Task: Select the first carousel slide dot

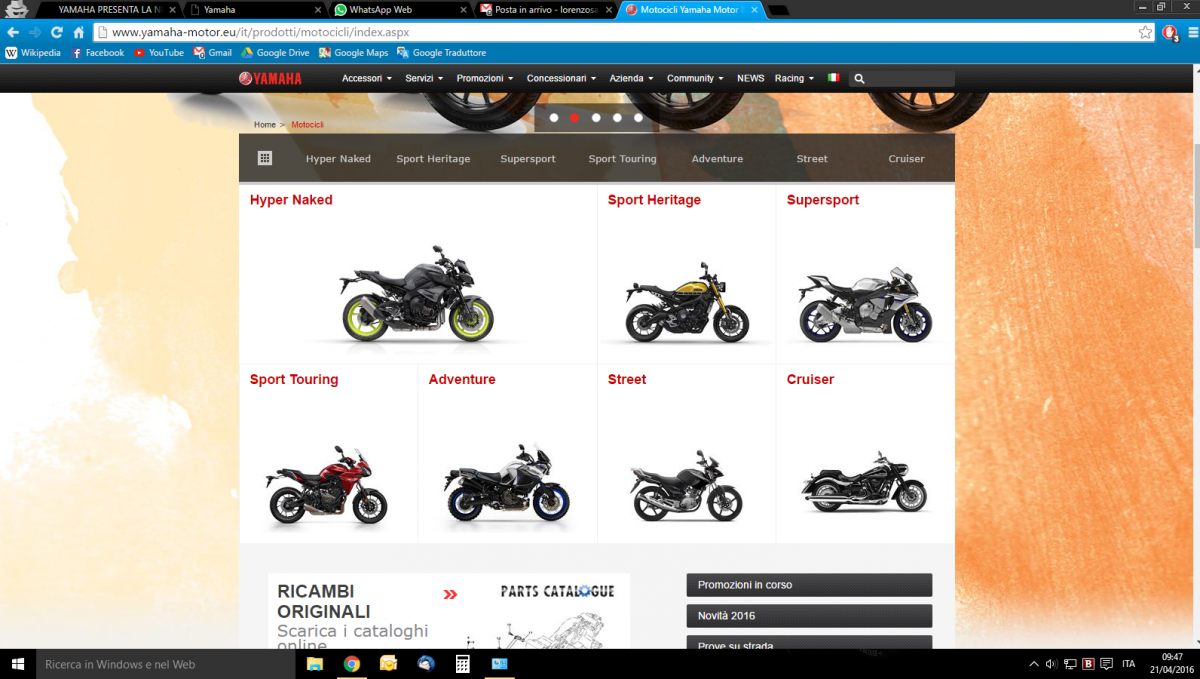Action: pyautogui.click(x=554, y=118)
